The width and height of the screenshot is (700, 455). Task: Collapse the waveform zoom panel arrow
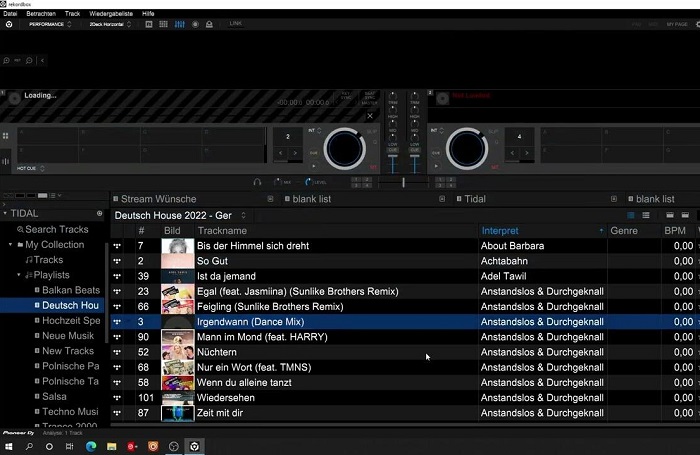click(42, 60)
